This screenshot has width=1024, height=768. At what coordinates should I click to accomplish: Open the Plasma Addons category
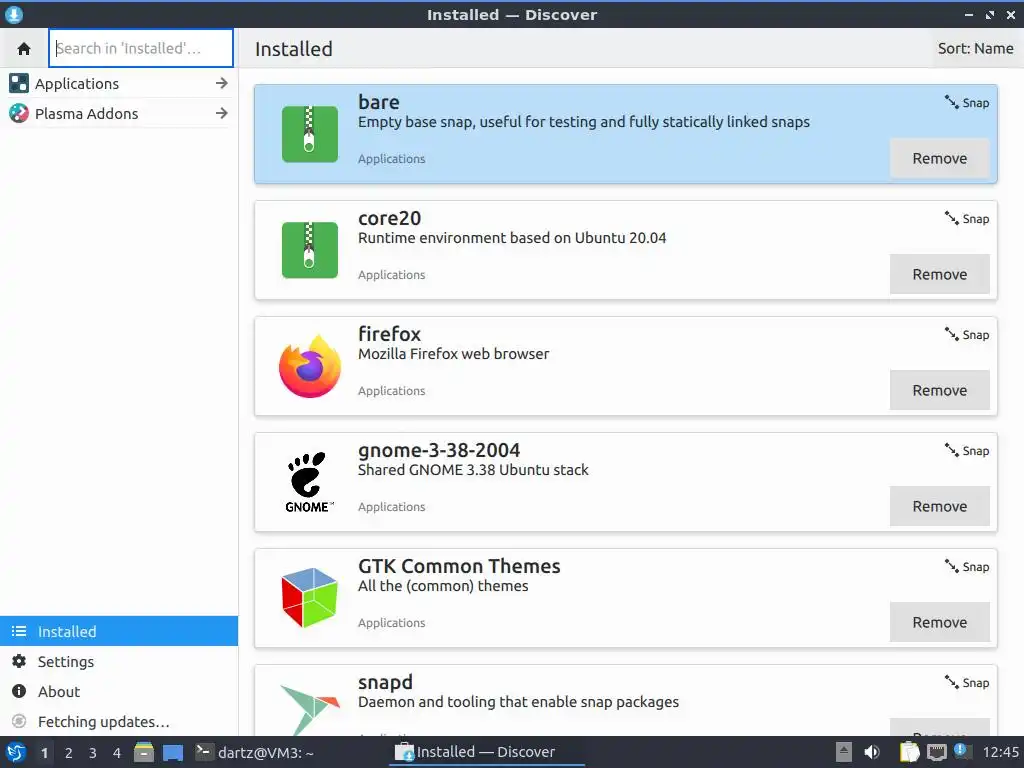pyautogui.click(x=119, y=114)
